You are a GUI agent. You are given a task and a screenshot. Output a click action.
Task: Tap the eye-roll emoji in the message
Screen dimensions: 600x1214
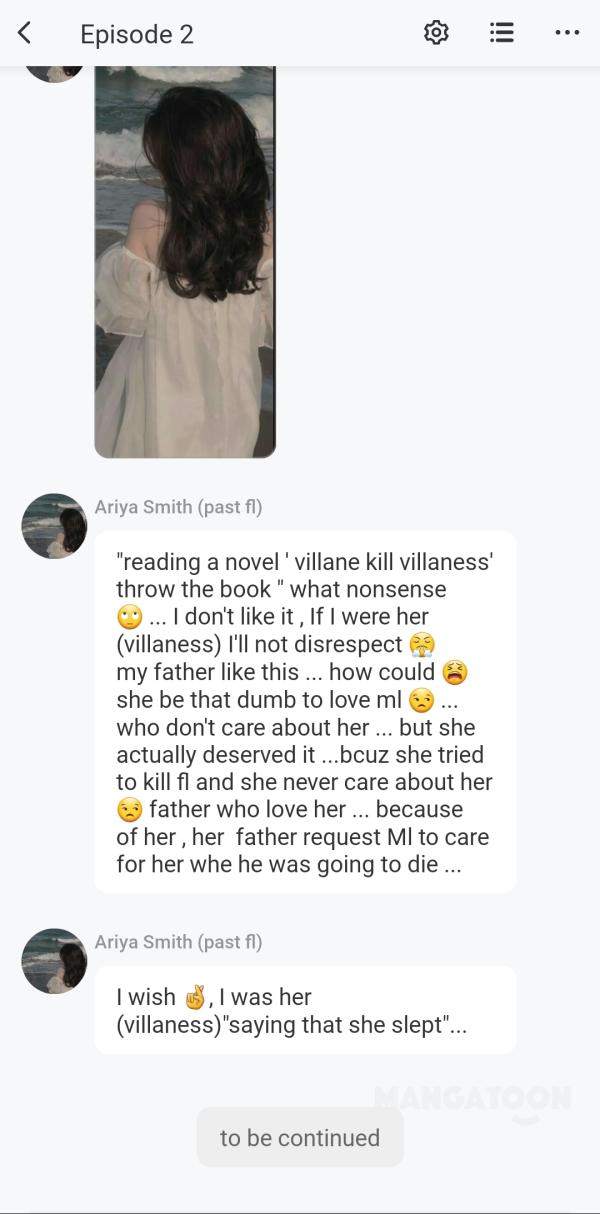coord(129,617)
